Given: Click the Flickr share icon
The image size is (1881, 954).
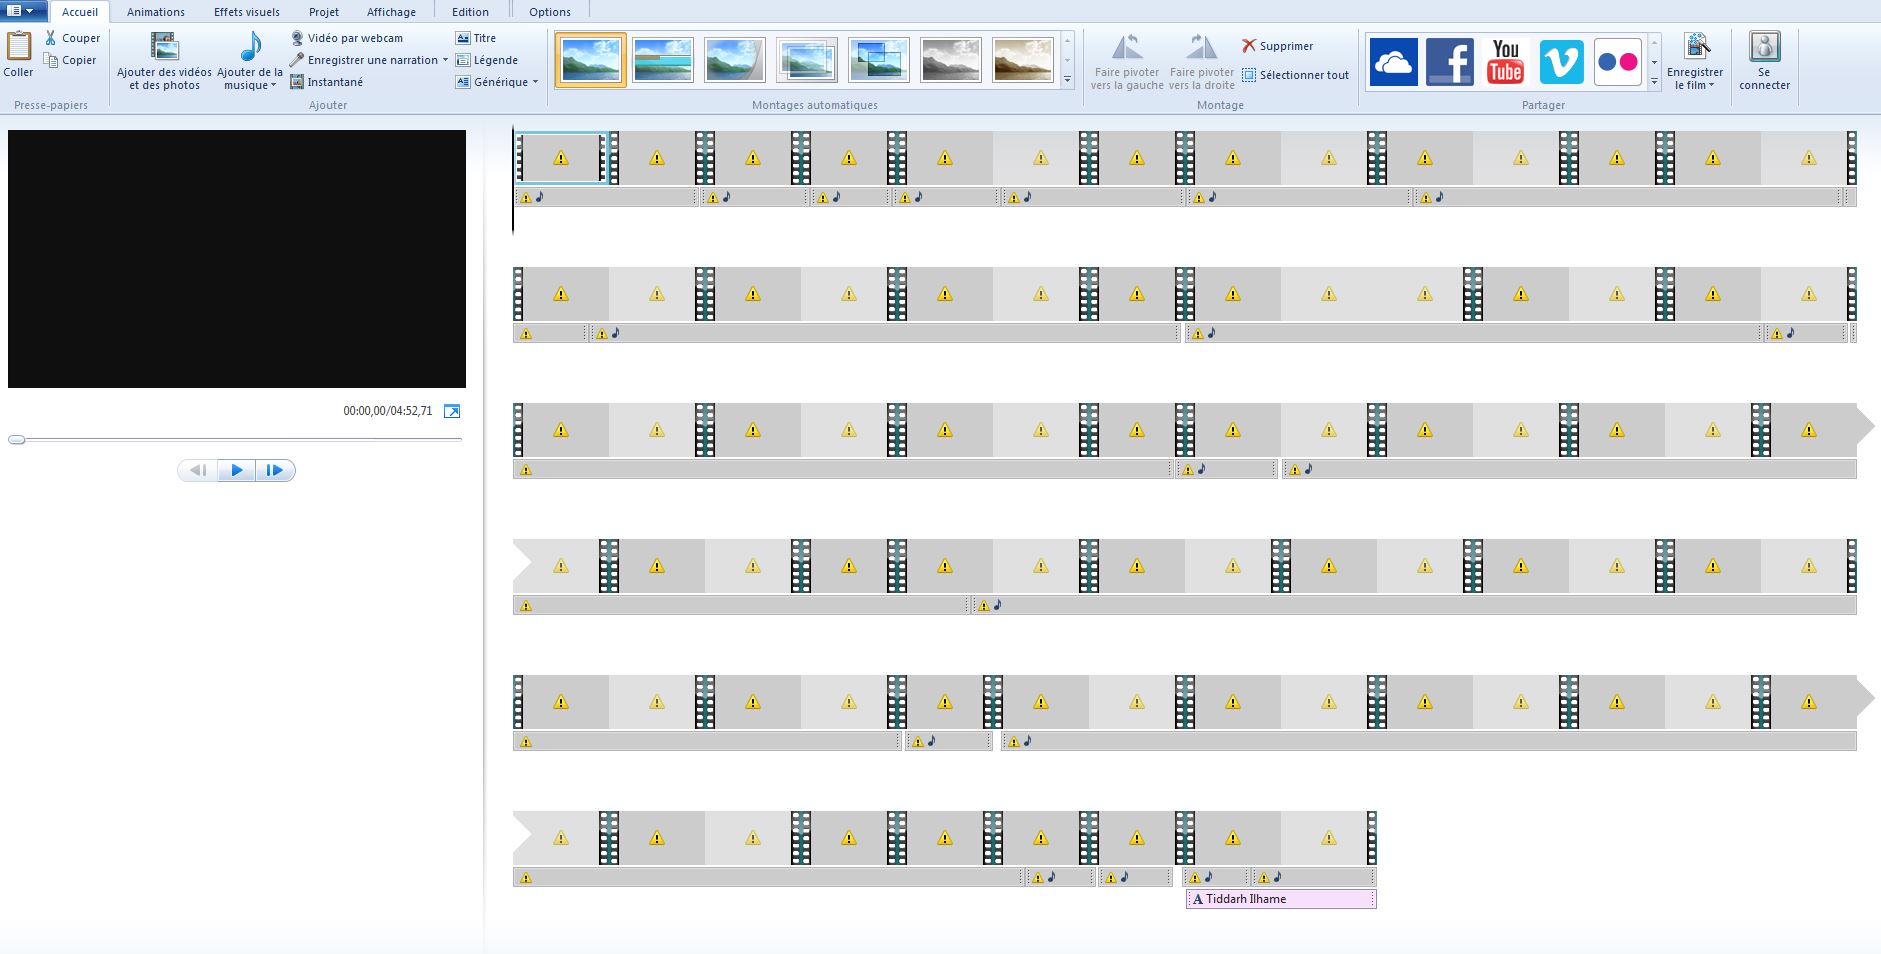Looking at the screenshot, I should coord(1617,62).
